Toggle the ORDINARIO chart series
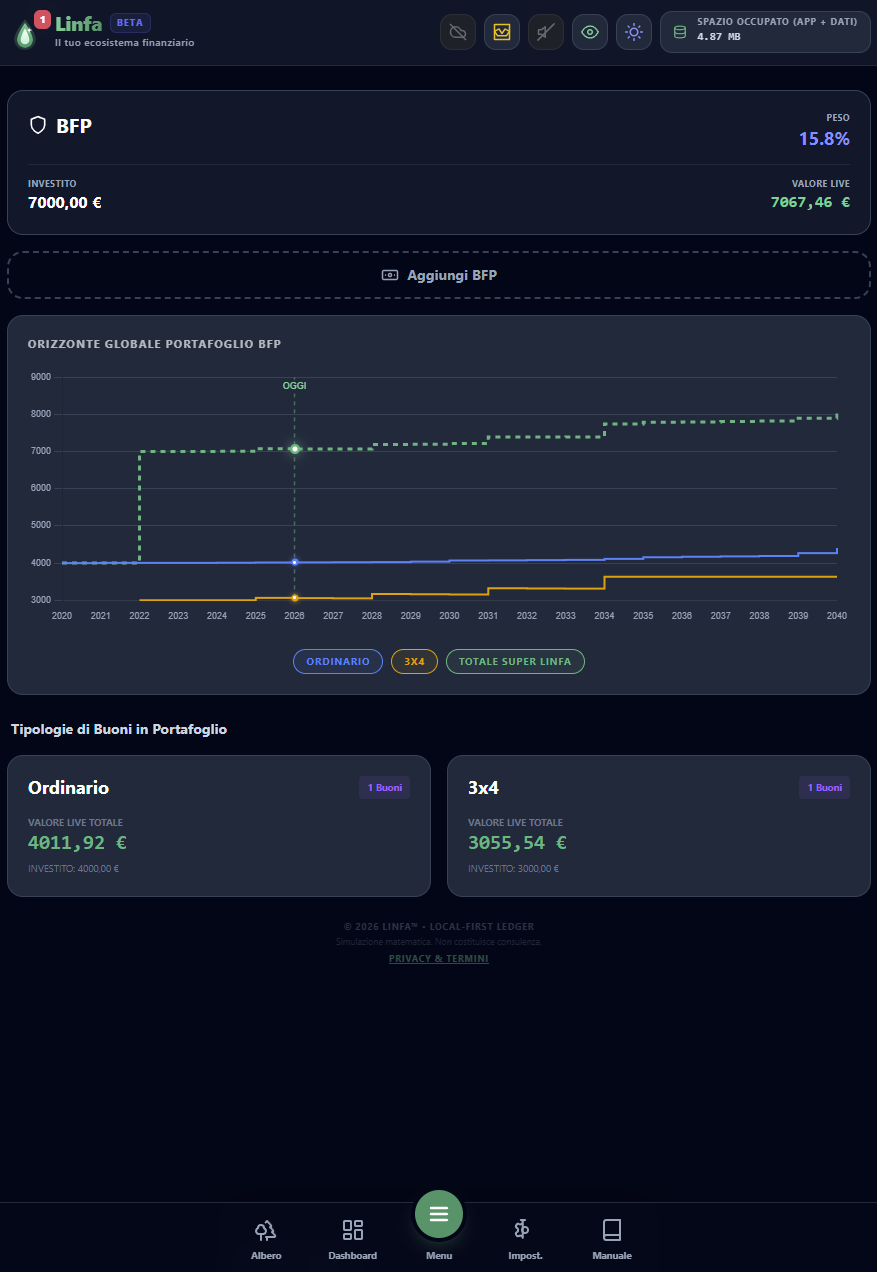Screen dimensions: 877x1272 [338, 662]
